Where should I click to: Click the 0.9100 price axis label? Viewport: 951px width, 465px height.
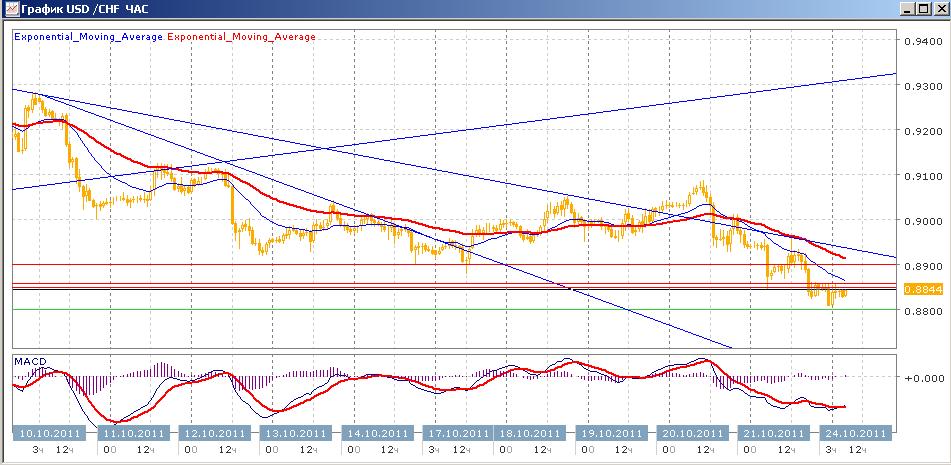pos(923,176)
